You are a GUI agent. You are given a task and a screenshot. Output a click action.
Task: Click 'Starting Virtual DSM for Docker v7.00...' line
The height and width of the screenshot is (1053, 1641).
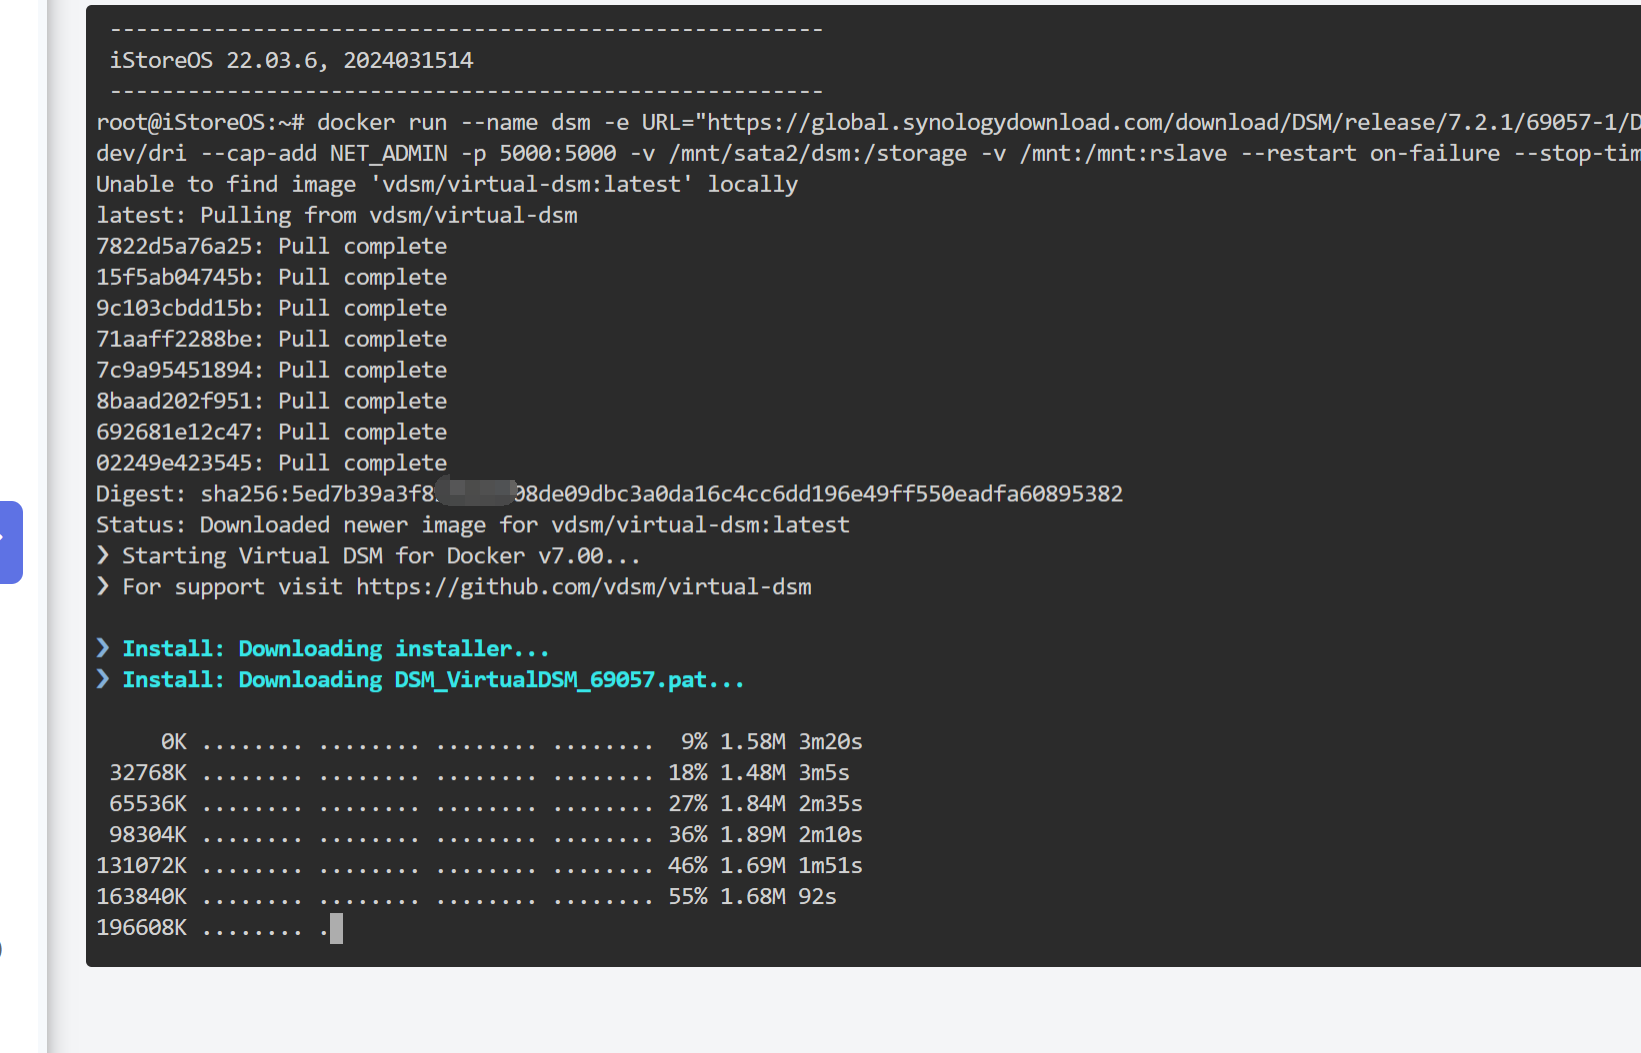(368, 557)
